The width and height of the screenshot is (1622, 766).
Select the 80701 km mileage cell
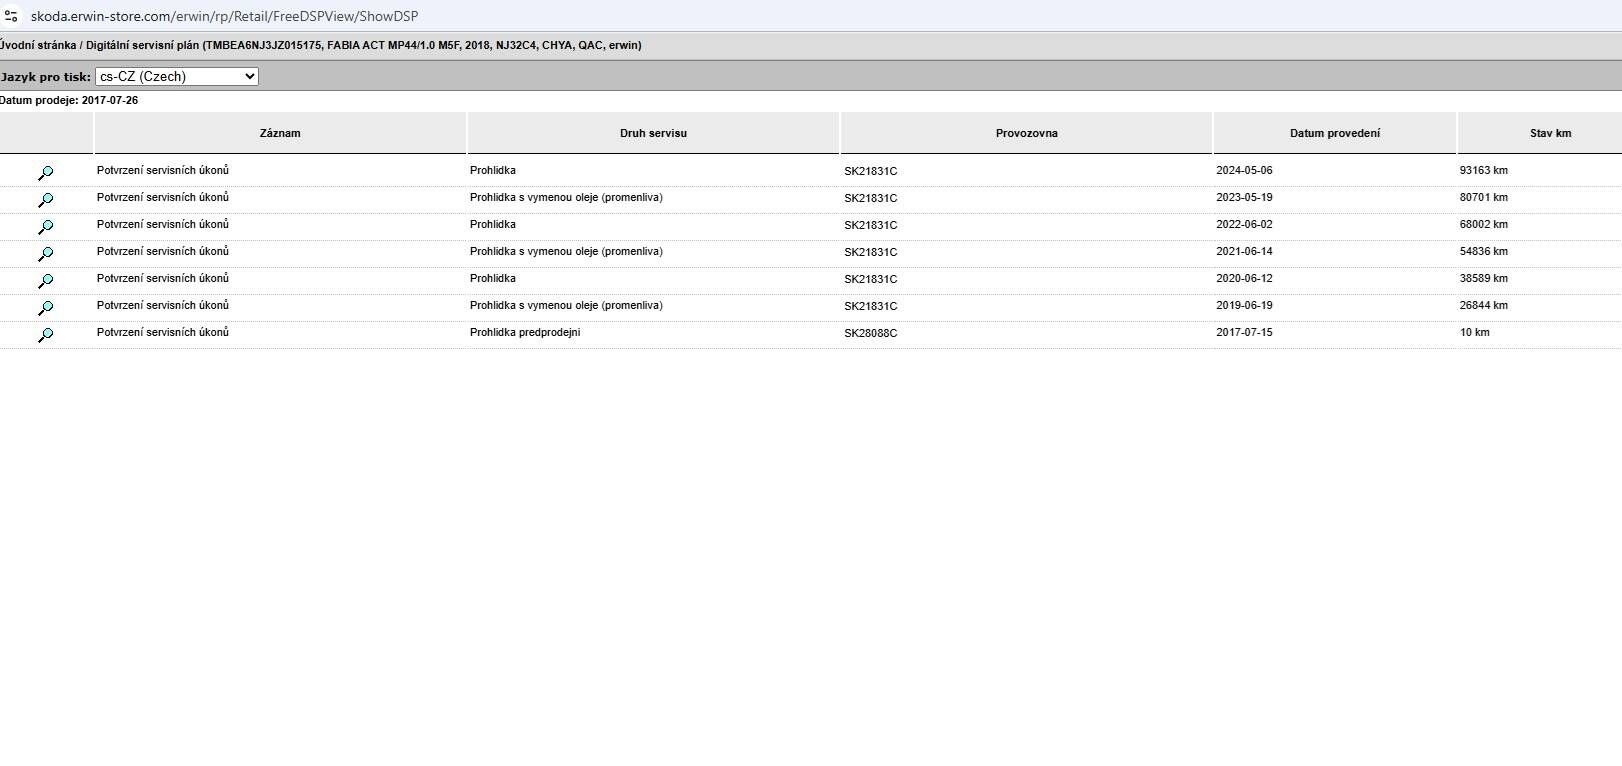[1483, 197]
